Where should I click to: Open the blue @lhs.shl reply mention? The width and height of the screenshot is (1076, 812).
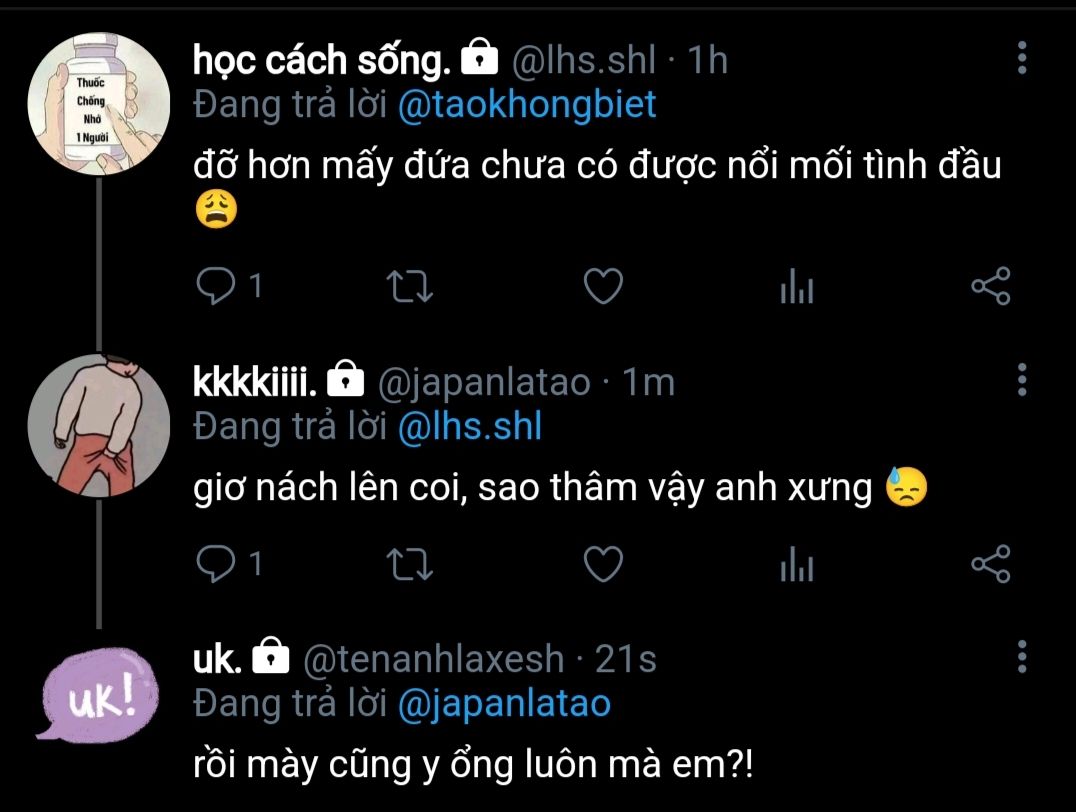(x=469, y=427)
